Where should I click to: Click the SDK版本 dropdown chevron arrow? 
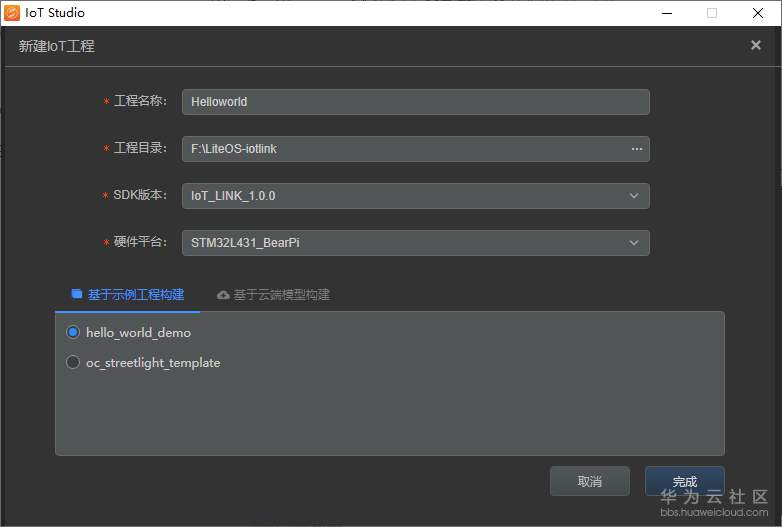634,195
